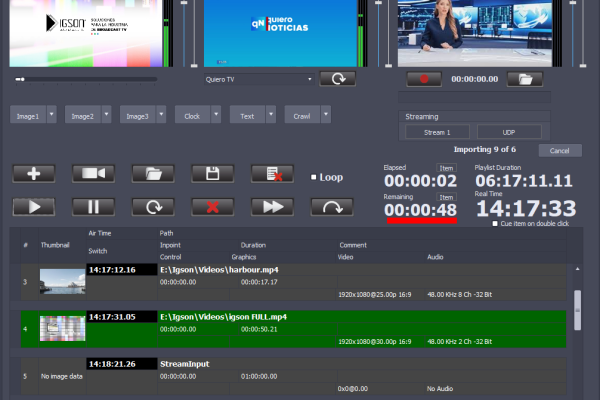Toggle Cue item on double click checkbox

(496, 224)
